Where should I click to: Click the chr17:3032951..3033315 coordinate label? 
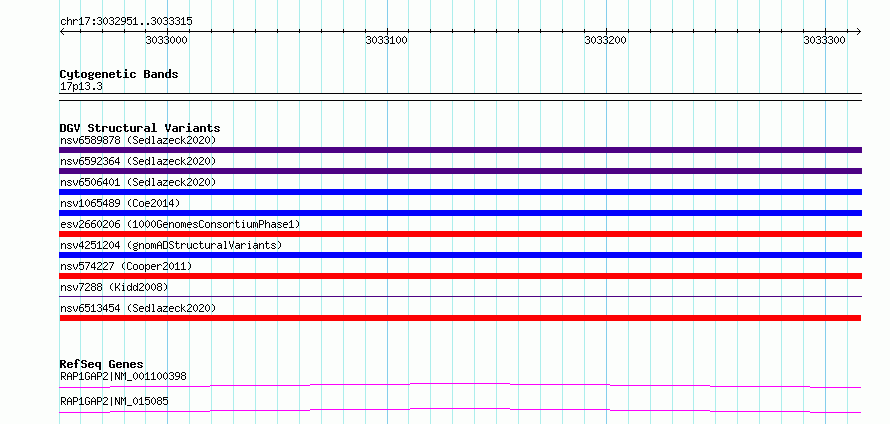126,21
